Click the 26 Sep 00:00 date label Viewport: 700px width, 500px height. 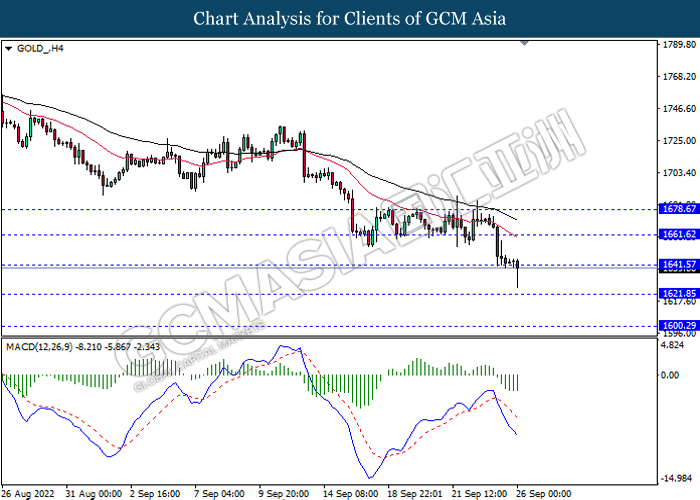click(543, 494)
